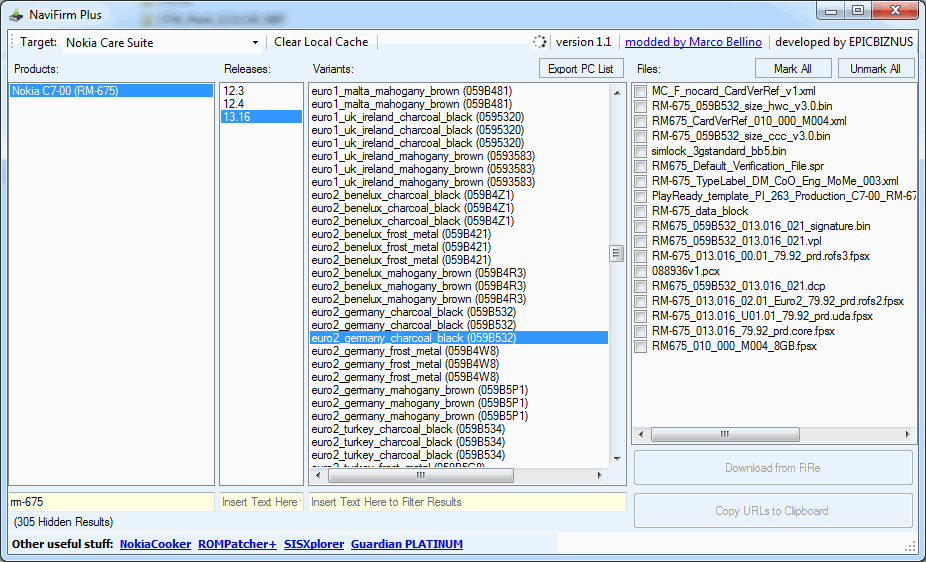The width and height of the screenshot is (926, 562).
Task: Click Variants list scroll up arrow
Action: tap(617, 93)
